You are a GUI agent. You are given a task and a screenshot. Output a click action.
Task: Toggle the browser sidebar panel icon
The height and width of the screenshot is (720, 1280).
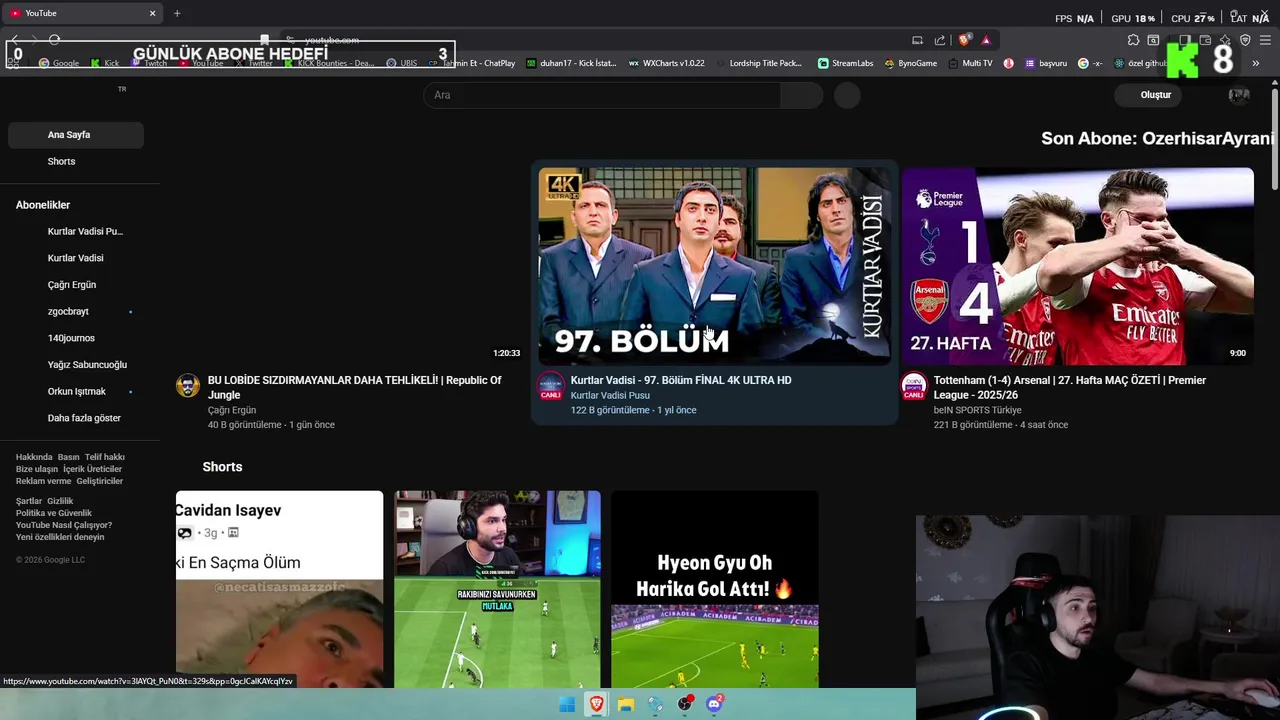(1185, 40)
